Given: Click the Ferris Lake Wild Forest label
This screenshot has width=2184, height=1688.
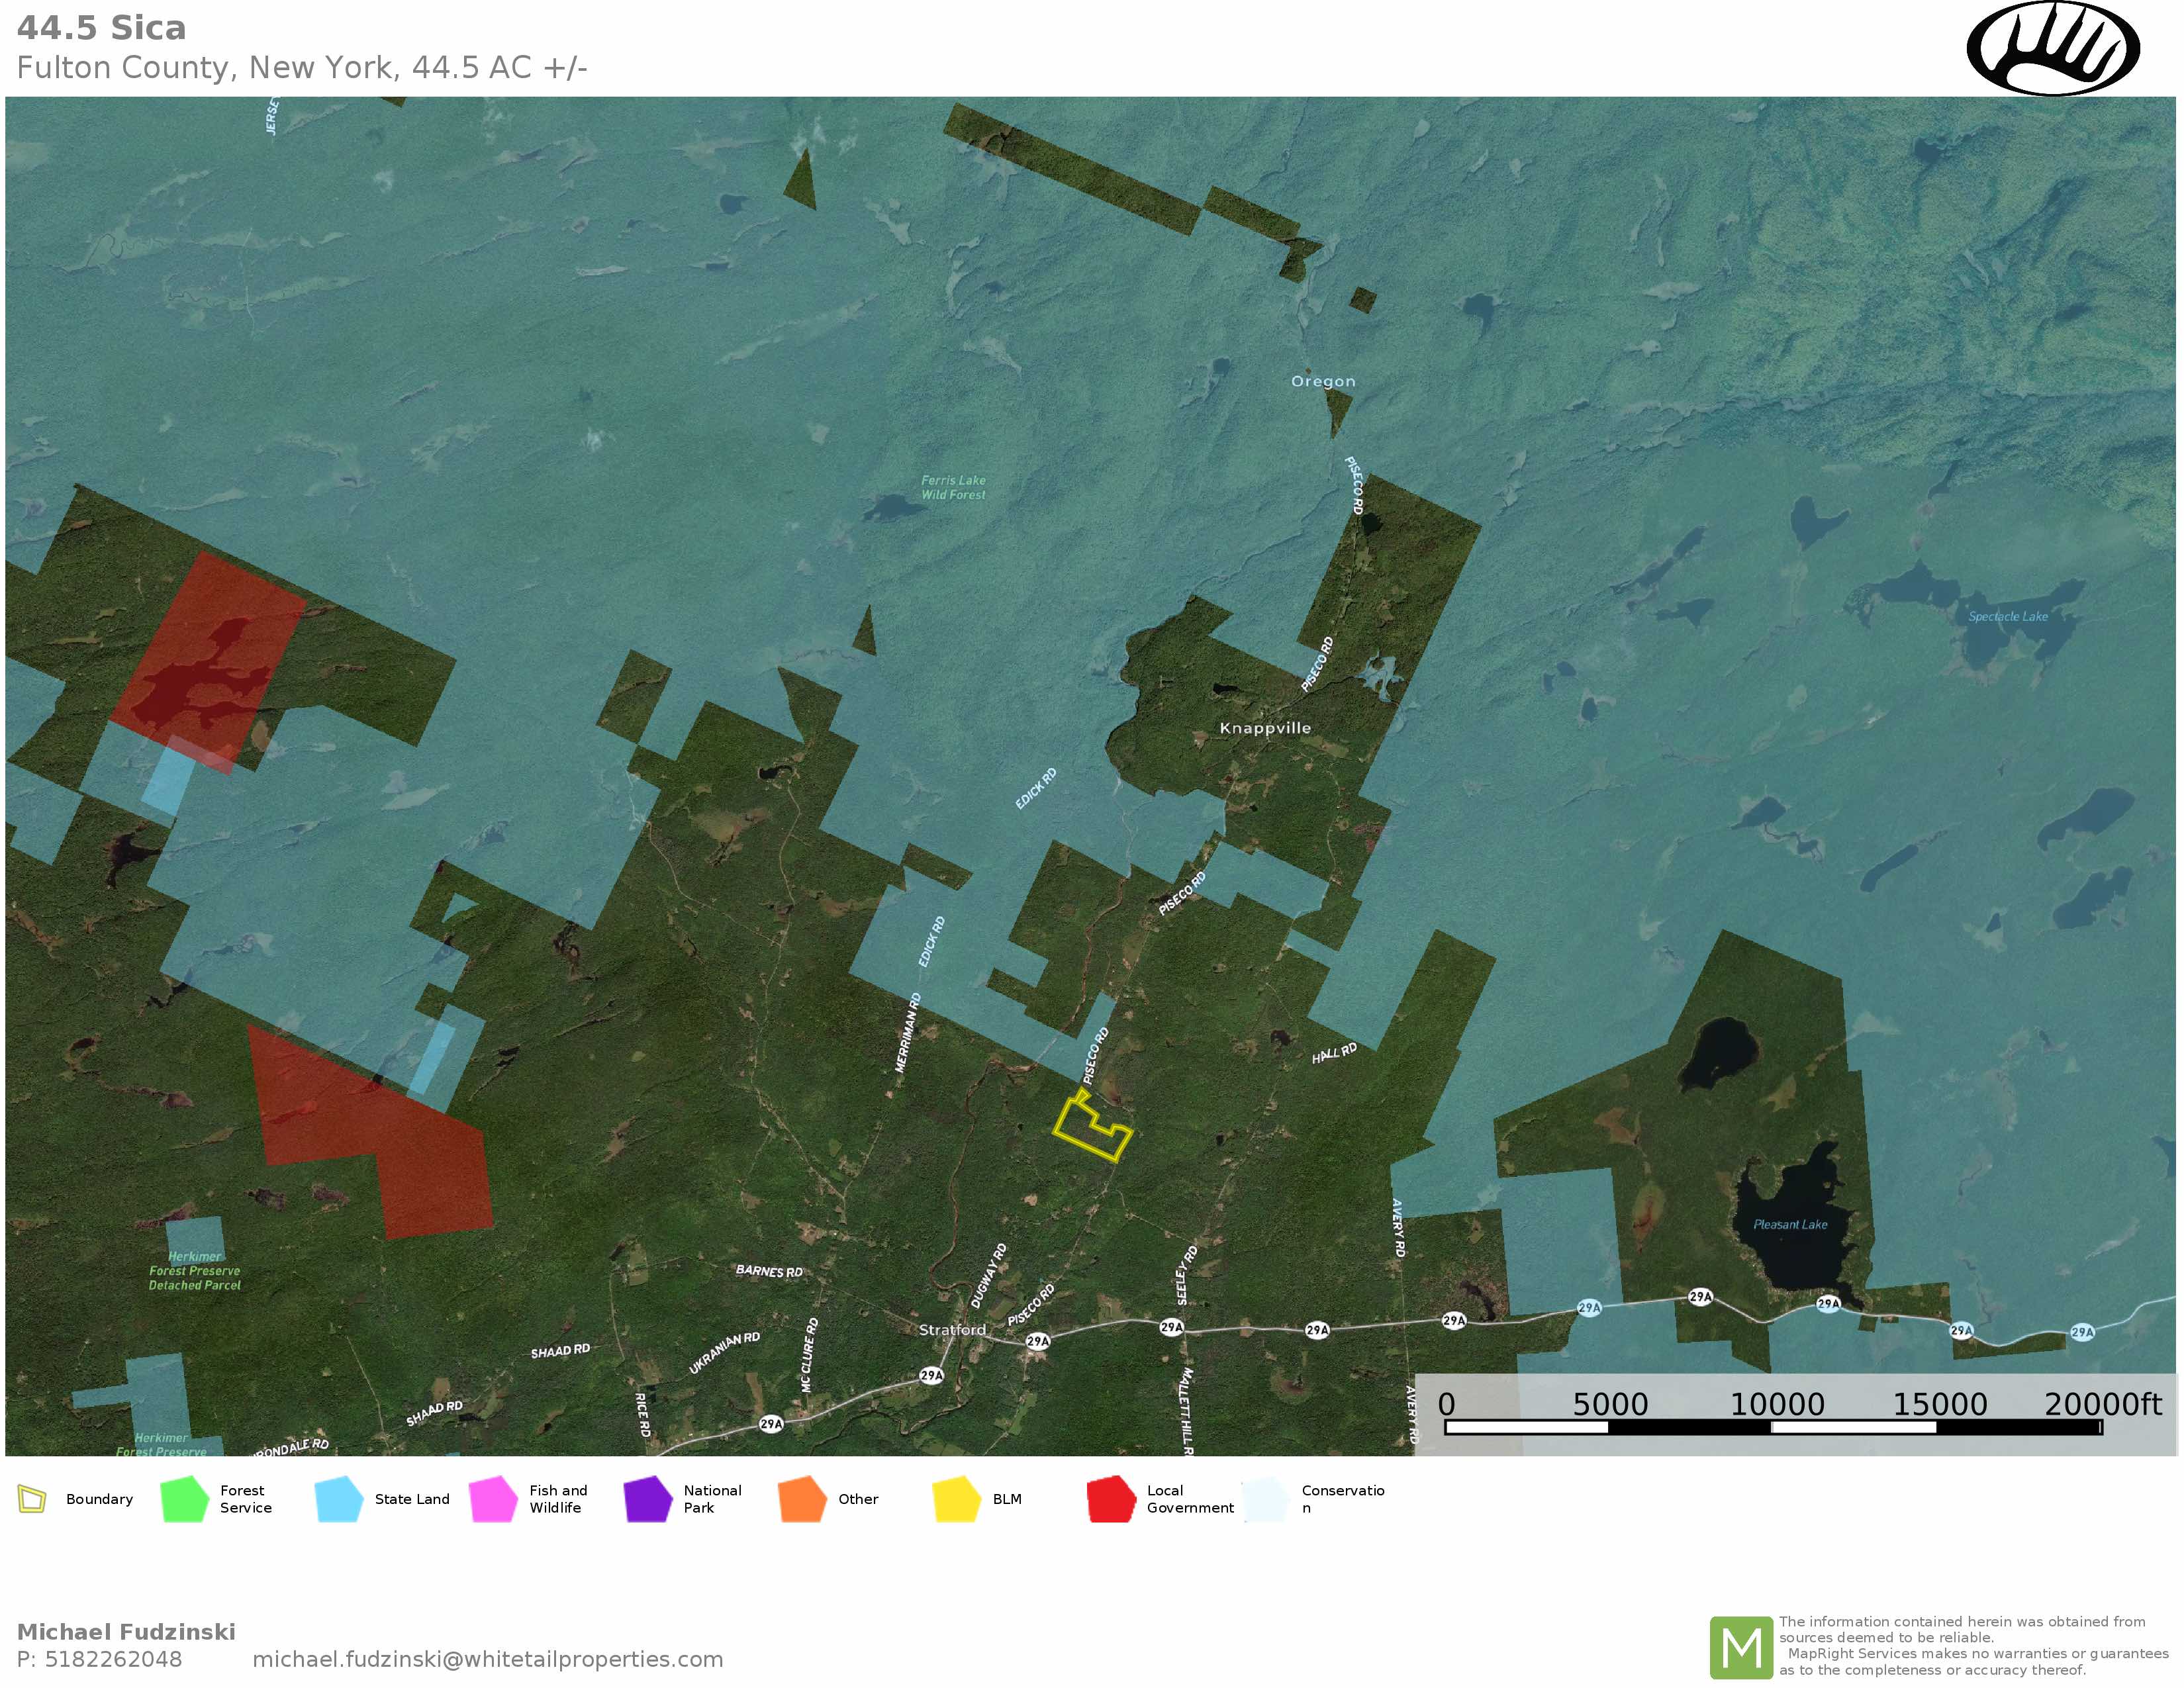Looking at the screenshot, I should 953,487.
